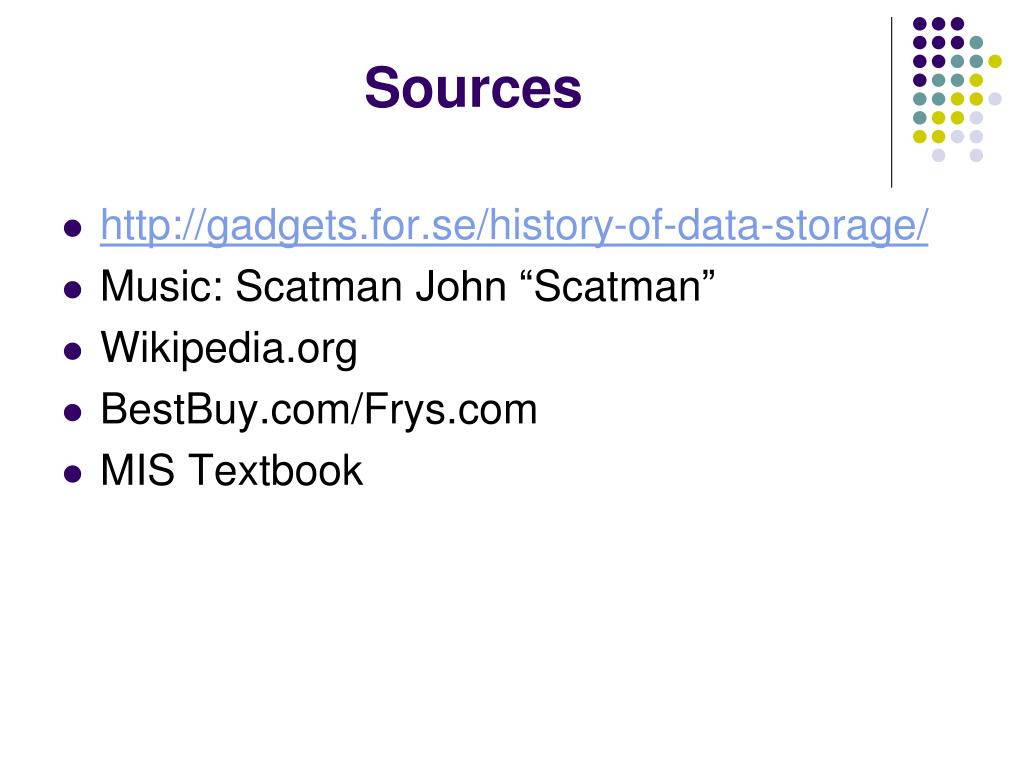Click the top-left purple dot of the grid
This screenshot has width=1024, height=768.
[920, 24]
